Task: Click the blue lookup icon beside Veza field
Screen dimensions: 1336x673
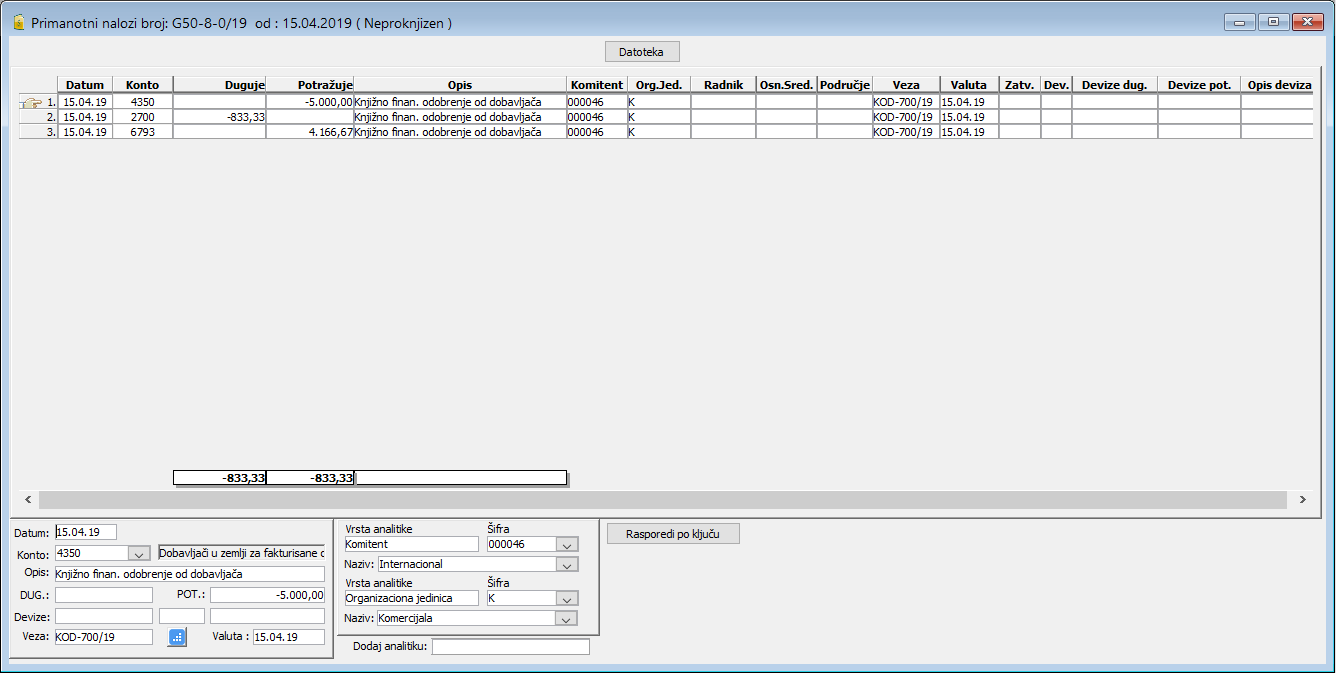Action: [177, 637]
